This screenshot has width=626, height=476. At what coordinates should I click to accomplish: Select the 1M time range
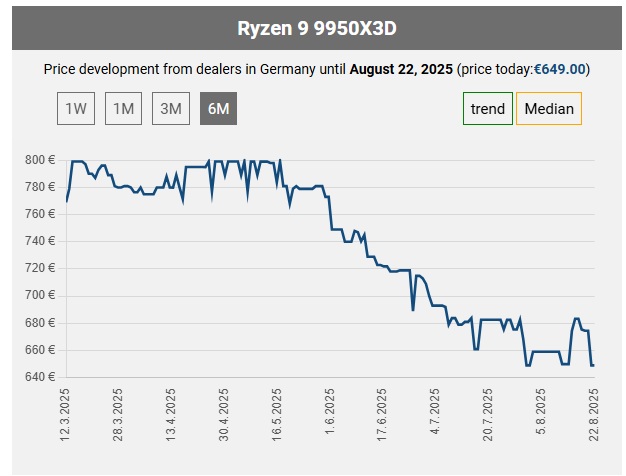123,109
